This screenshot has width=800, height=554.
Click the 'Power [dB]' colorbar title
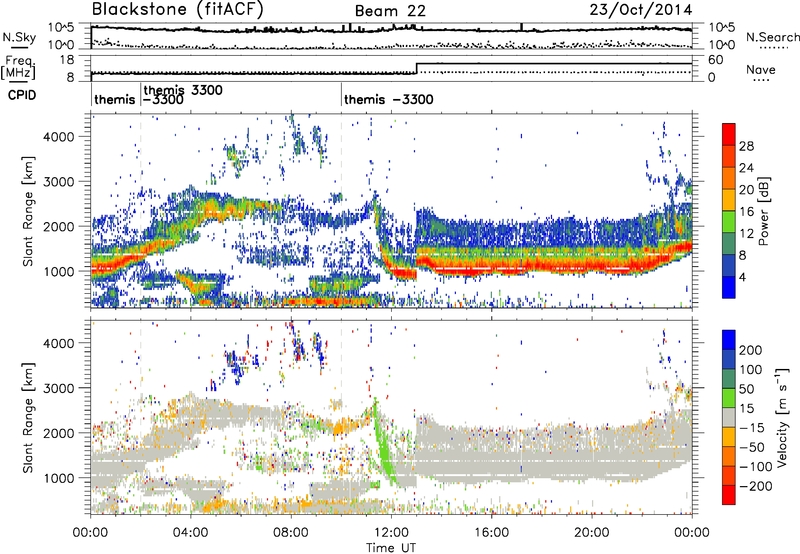pos(763,211)
